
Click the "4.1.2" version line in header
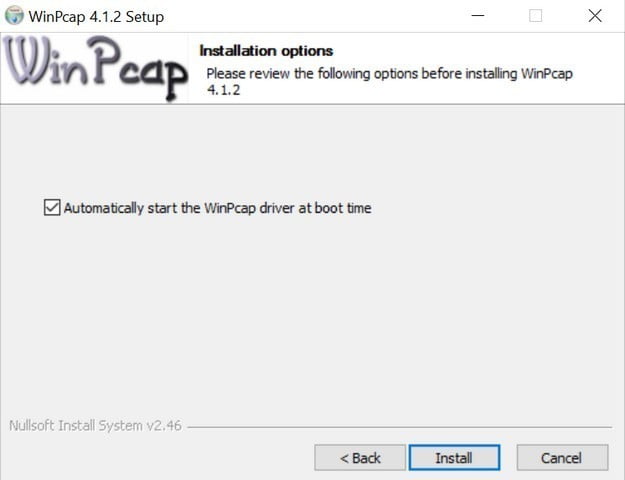pyautogui.click(x=224, y=90)
